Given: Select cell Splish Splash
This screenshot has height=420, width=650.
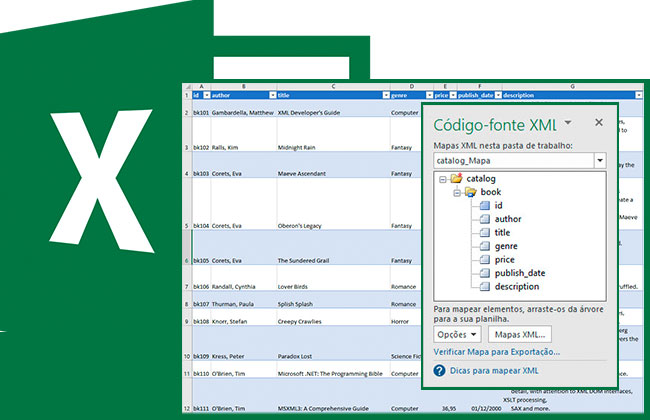Looking at the screenshot, I should pyautogui.click(x=333, y=300).
